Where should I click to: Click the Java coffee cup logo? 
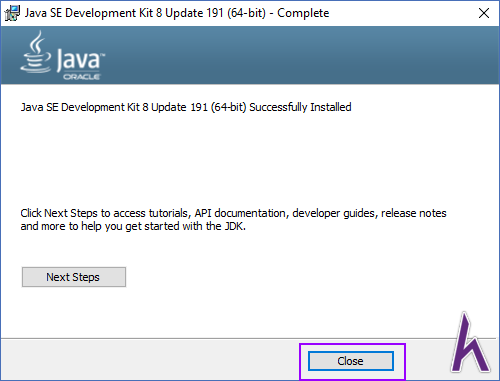(x=36, y=52)
